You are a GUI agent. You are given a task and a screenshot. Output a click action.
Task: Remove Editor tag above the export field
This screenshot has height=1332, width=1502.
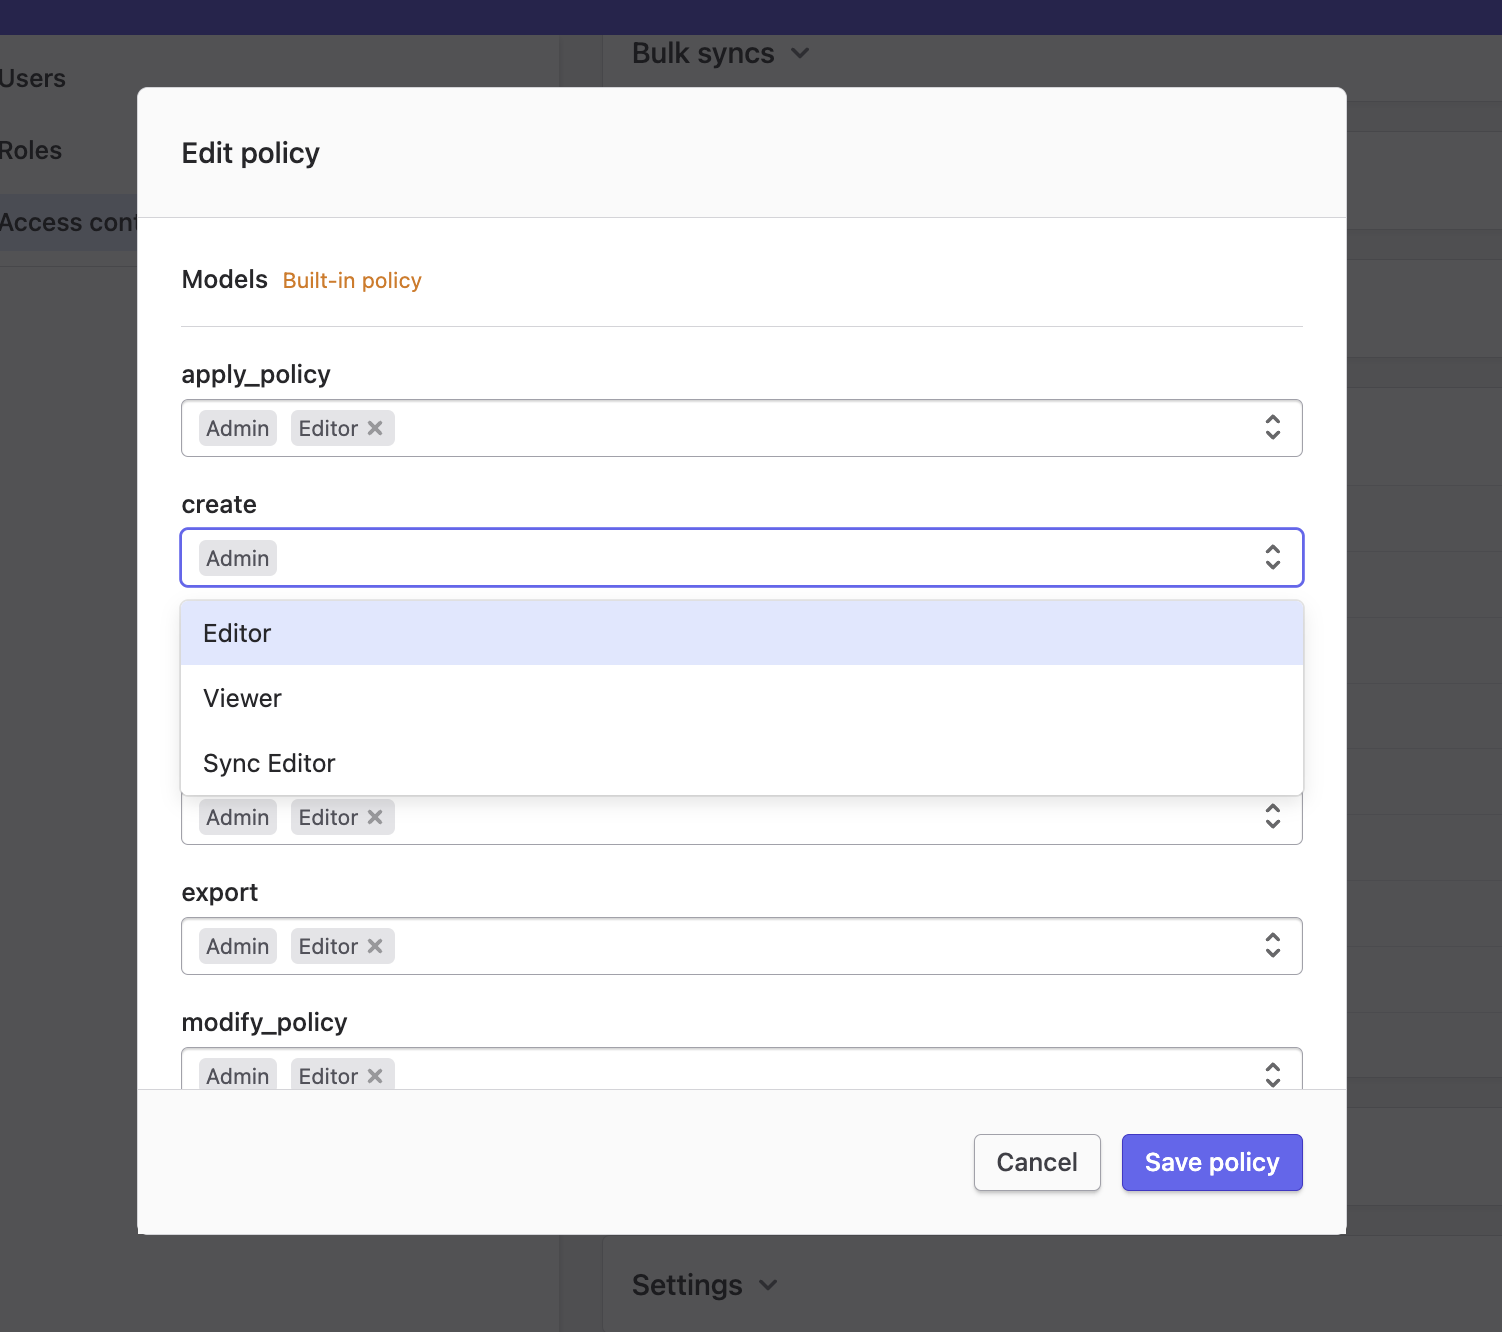[x=375, y=817]
